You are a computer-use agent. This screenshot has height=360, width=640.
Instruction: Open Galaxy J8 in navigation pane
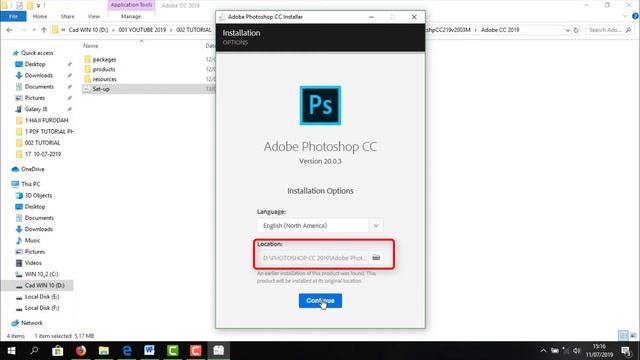(x=36, y=109)
